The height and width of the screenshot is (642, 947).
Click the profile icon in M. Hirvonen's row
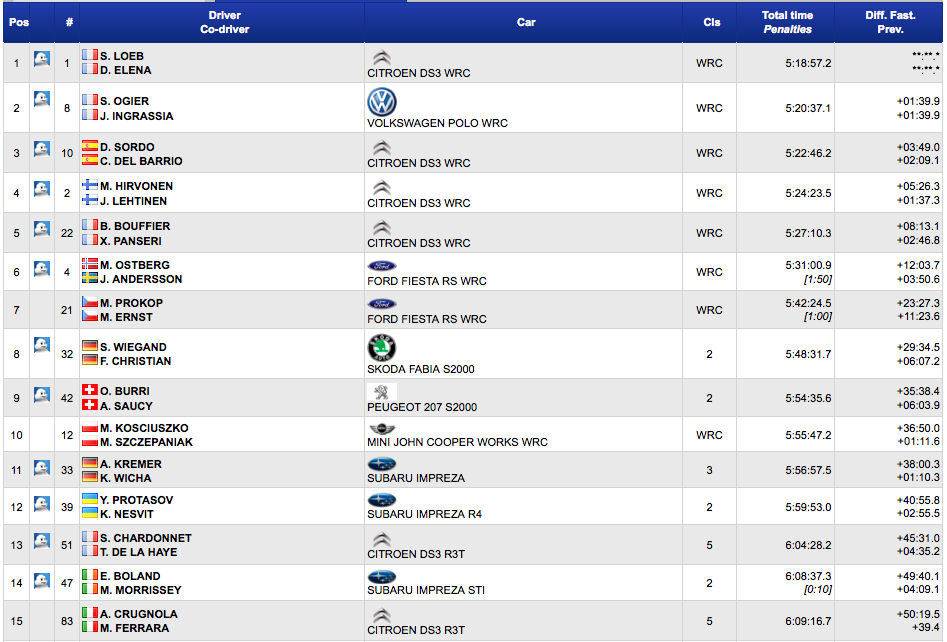tap(42, 188)
